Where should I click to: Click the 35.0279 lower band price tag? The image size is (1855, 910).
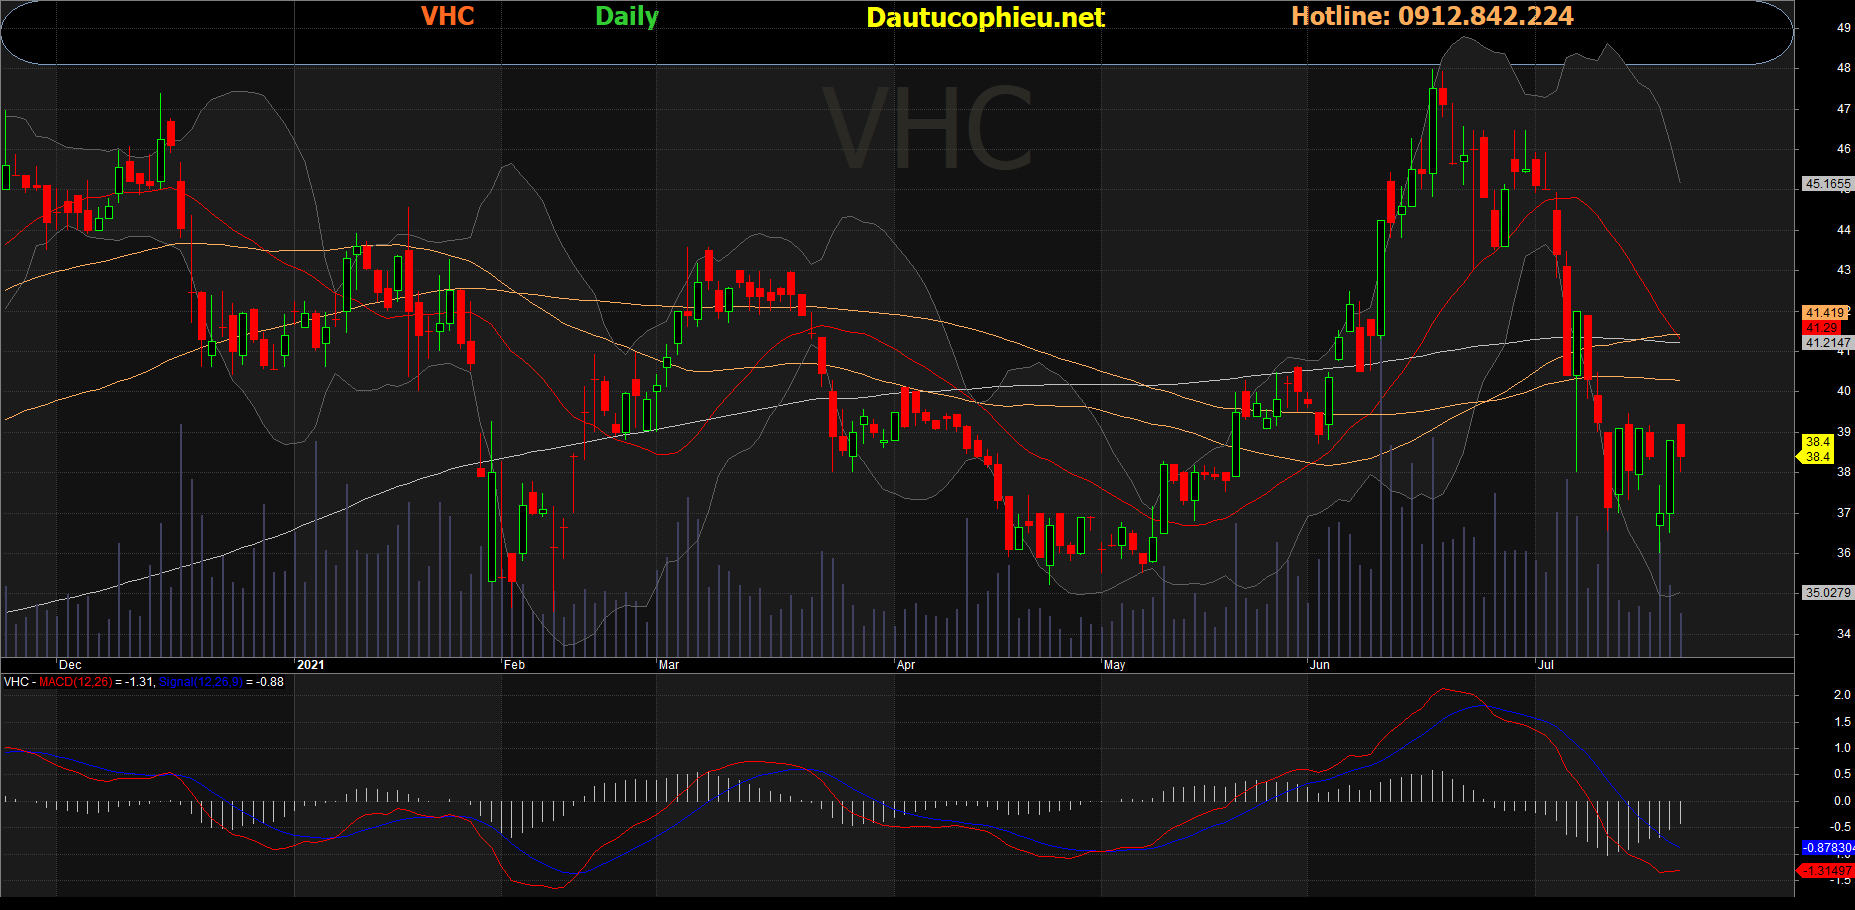tap(1827, 593)
